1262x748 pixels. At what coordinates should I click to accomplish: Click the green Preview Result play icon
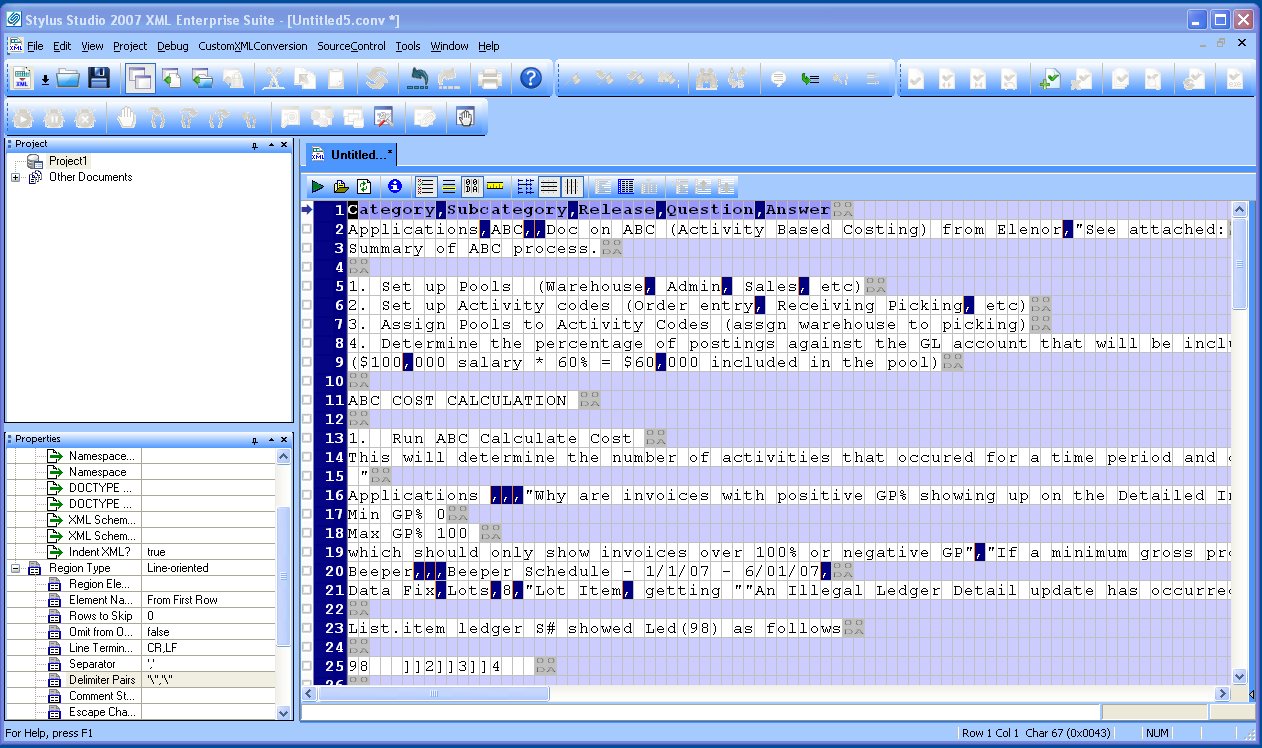[x=317, y=186]
